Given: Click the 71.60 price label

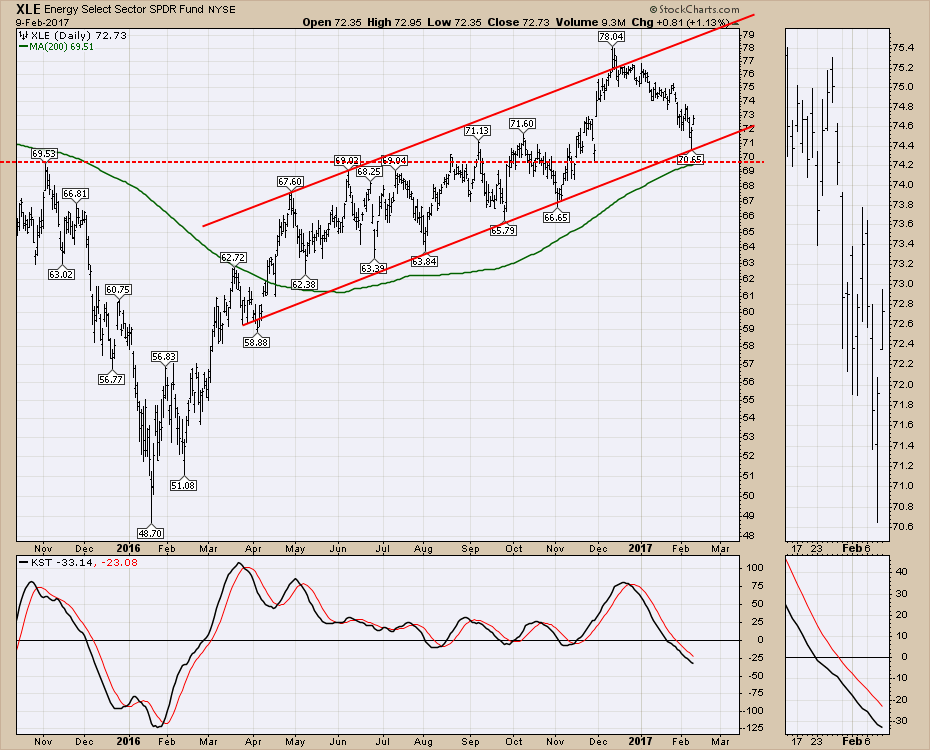Looking at the screenshot, I should tap(522, 123).
